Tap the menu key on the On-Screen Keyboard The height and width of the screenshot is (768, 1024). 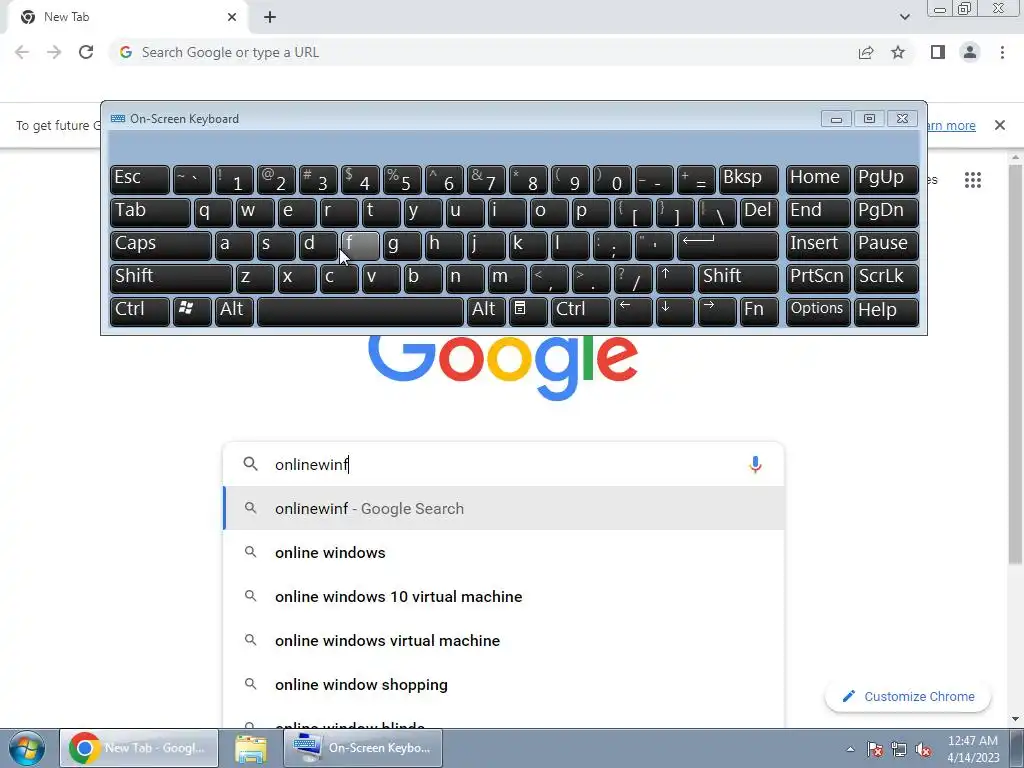point(528,310)
